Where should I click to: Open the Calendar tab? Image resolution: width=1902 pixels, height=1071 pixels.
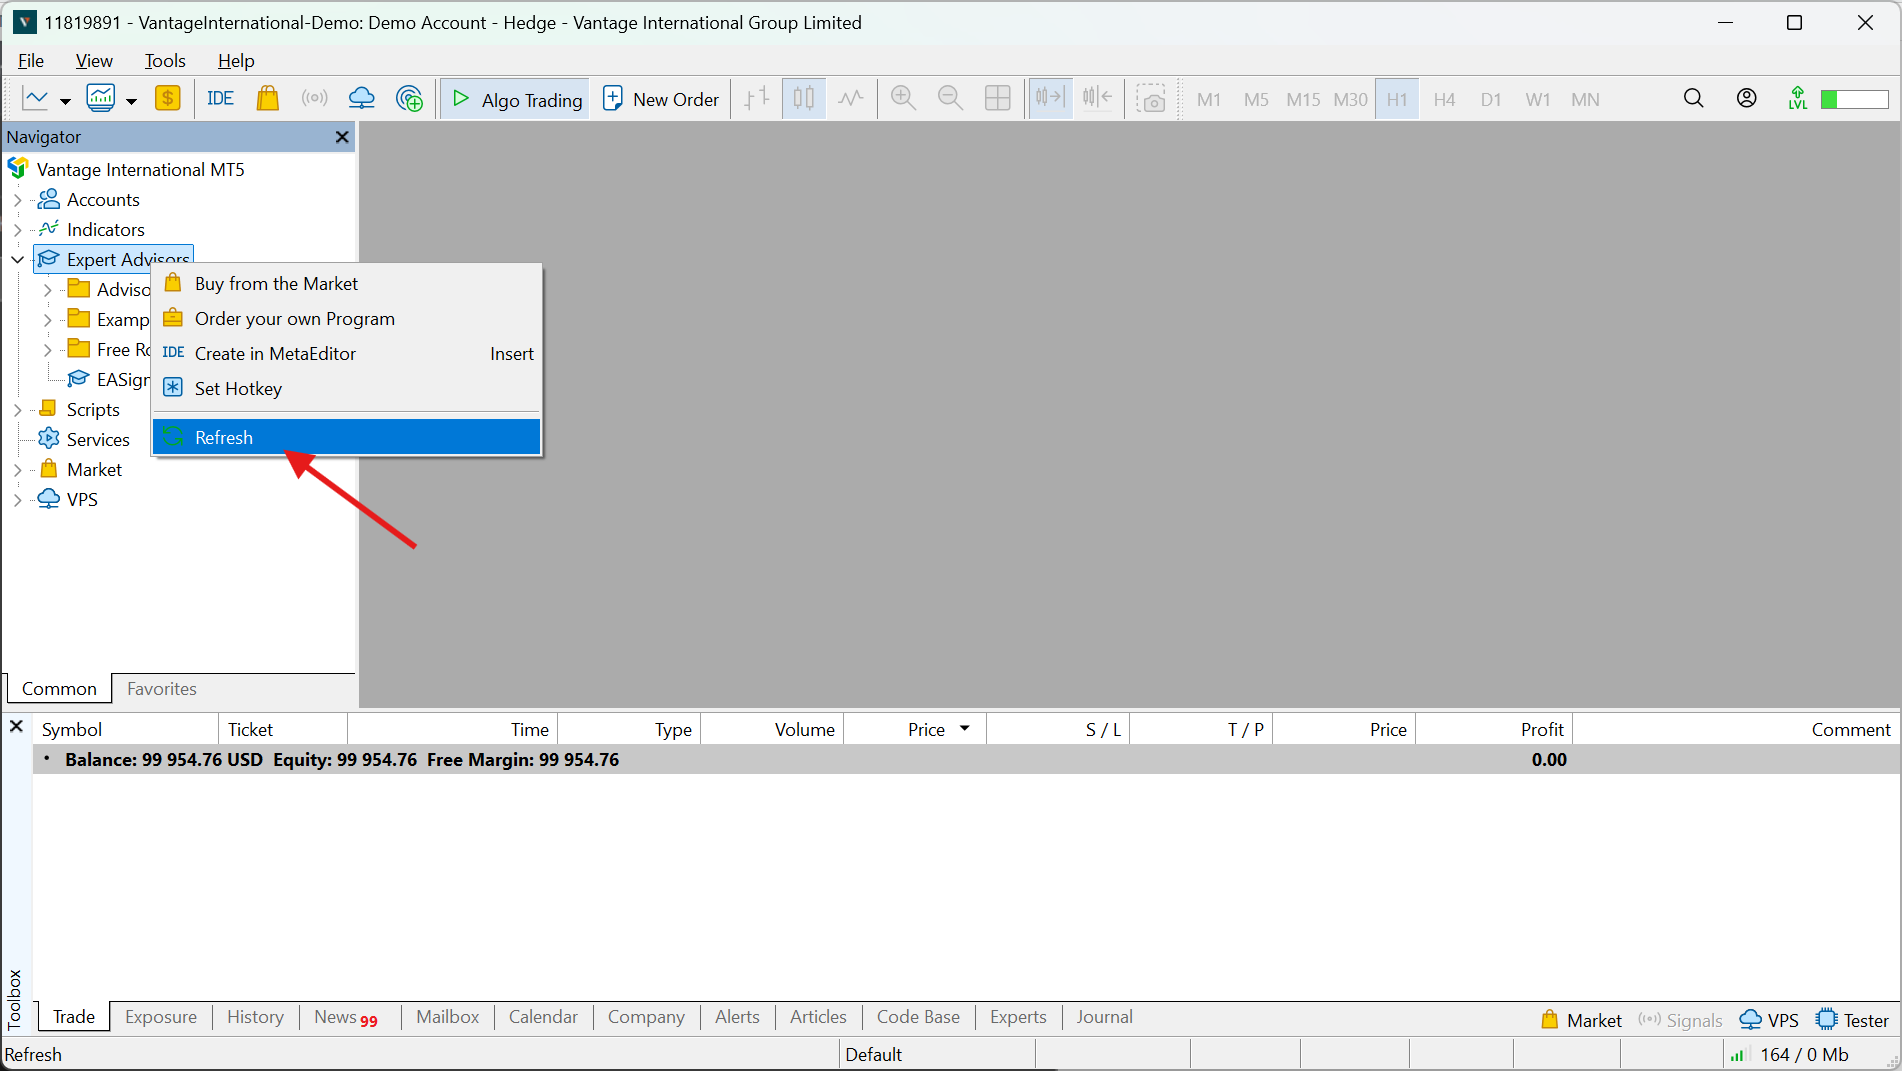click(x=543, y=1017)
